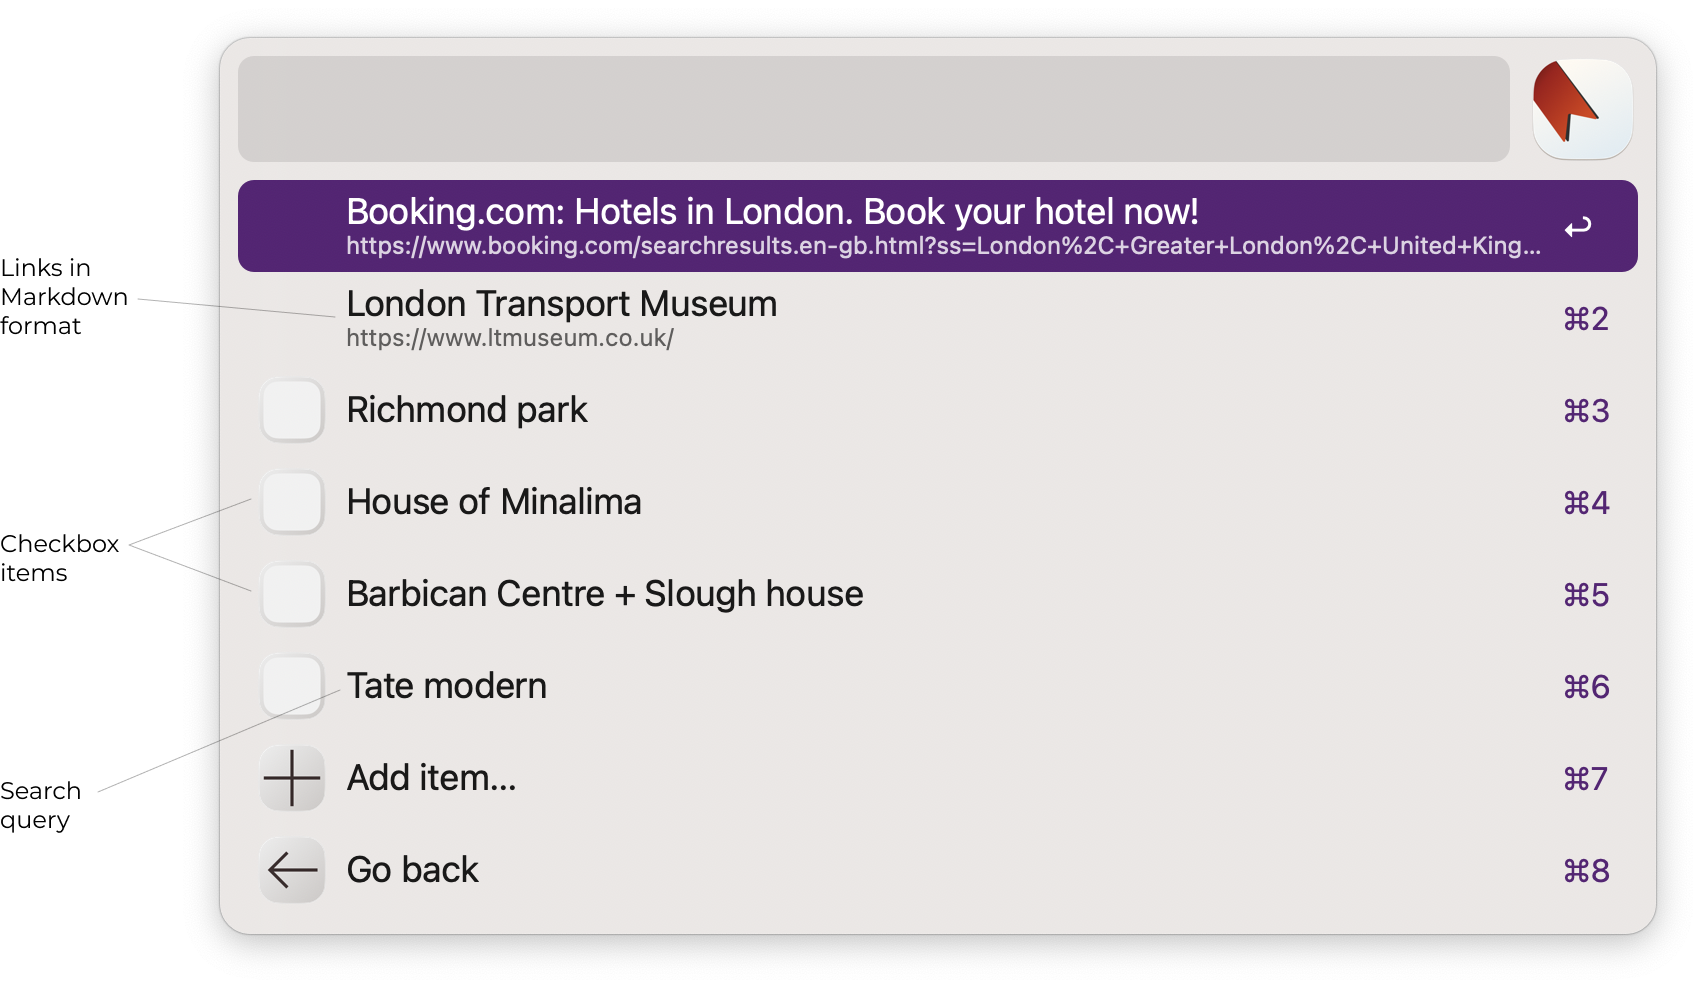
Task: Click the return arrow on Booking.com row
Action: click(1578, 227)
